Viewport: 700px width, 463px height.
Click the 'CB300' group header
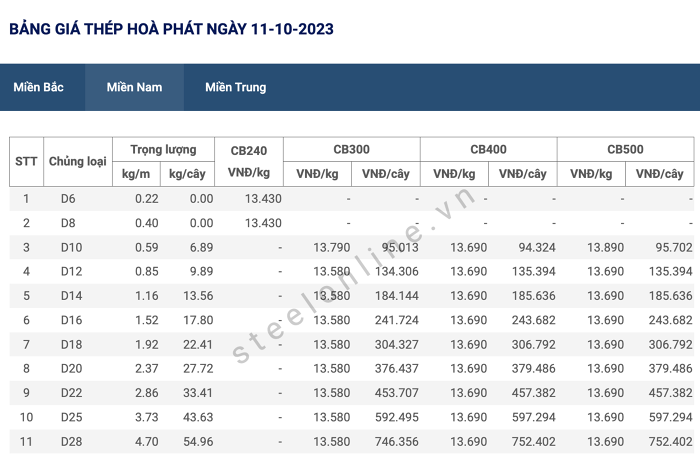click(351, 150)
